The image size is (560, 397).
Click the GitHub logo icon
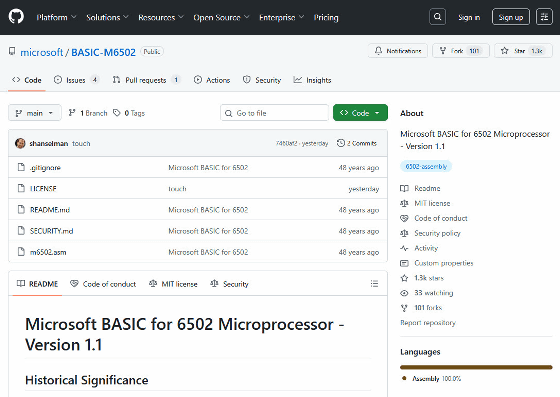16,16
